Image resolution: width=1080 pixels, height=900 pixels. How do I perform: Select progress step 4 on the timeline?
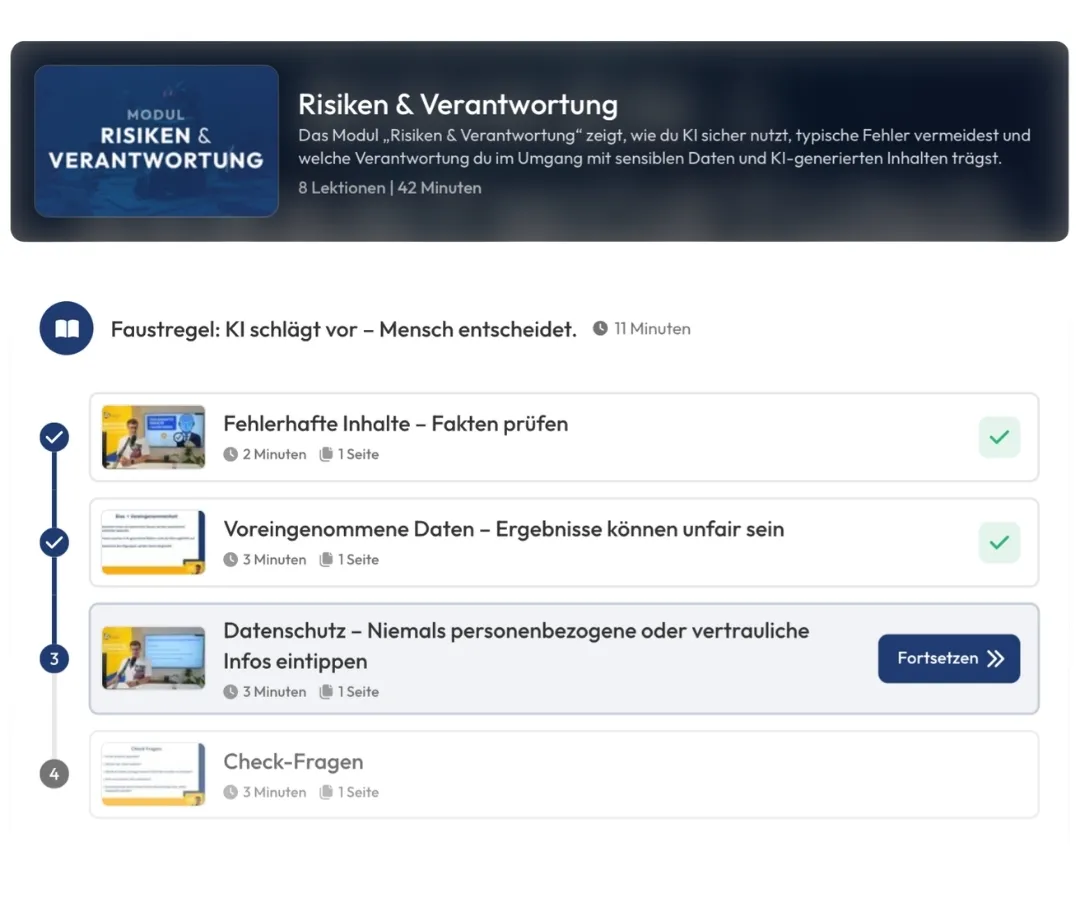point(54,773)
